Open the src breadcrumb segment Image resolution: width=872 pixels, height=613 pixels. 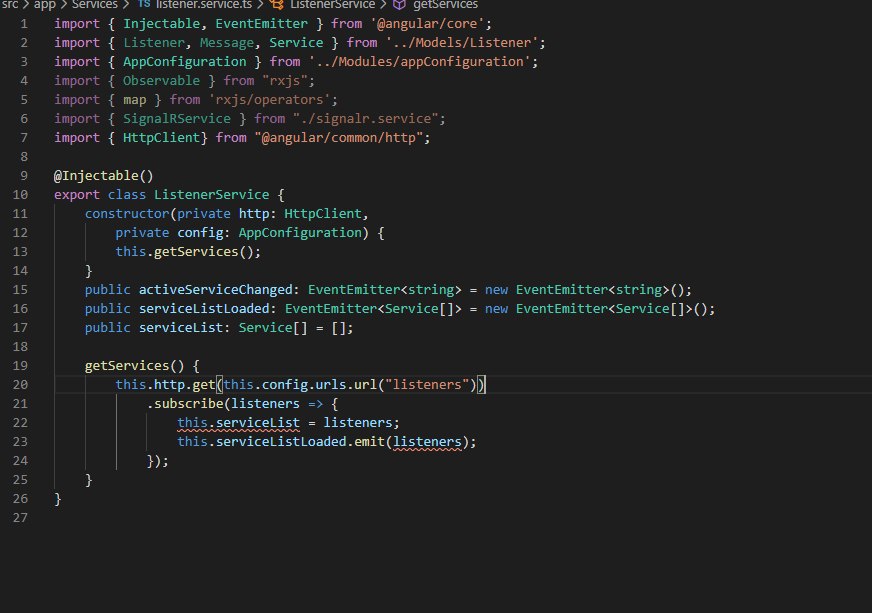10,4
